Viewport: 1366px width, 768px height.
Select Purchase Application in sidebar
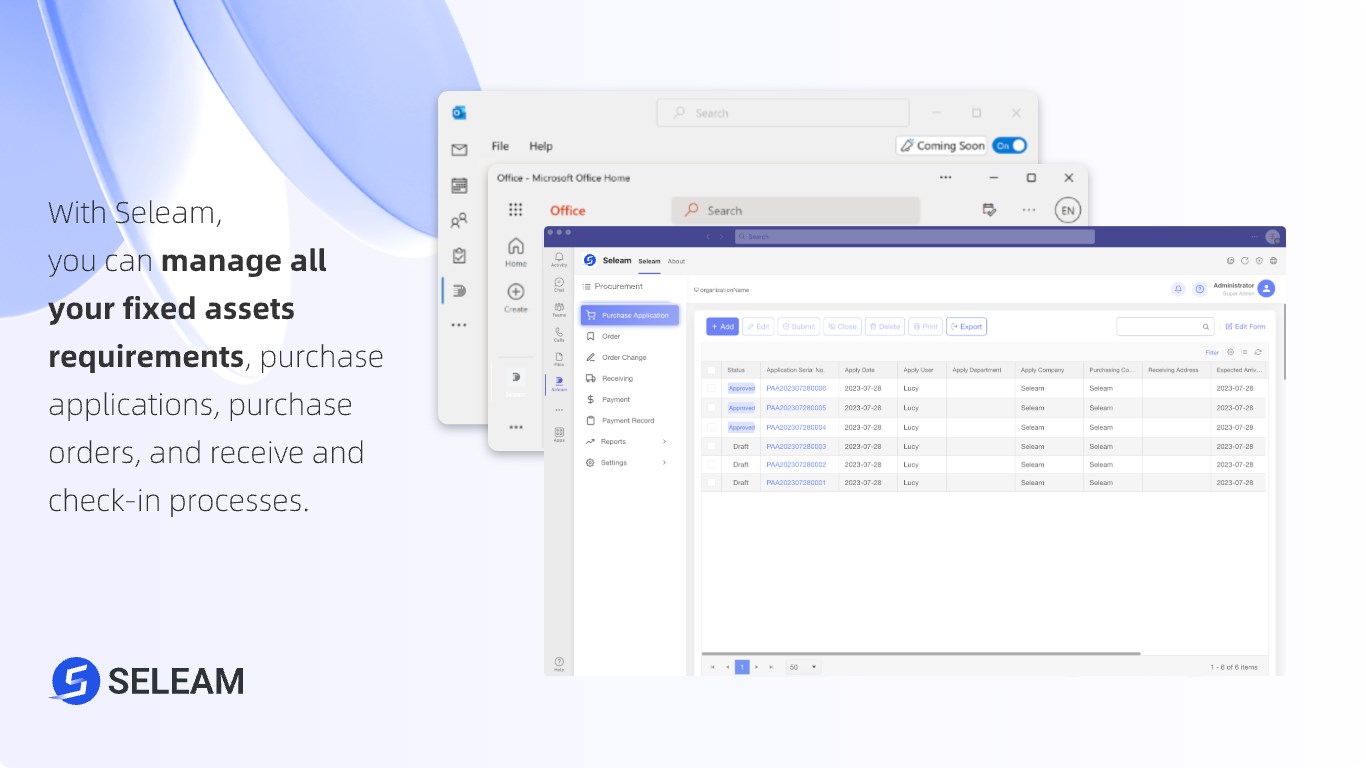[x=630, y=315]
